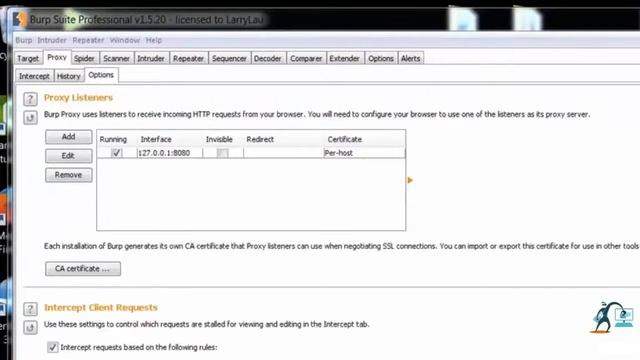Open help for Proxy Listeners section
The image size is (640, 360).
point(30,99)
